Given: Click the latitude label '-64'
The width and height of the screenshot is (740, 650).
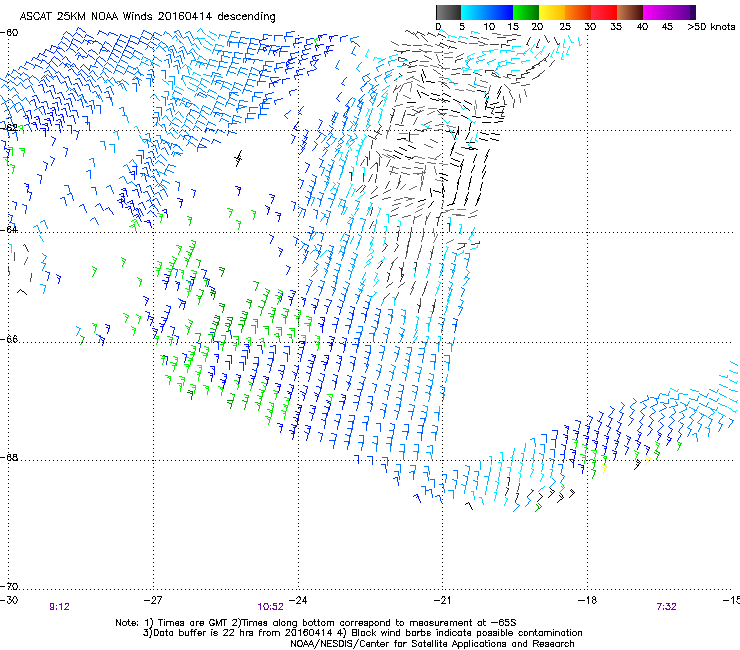Looking at the screenshot, I should (x=9, y=229).
